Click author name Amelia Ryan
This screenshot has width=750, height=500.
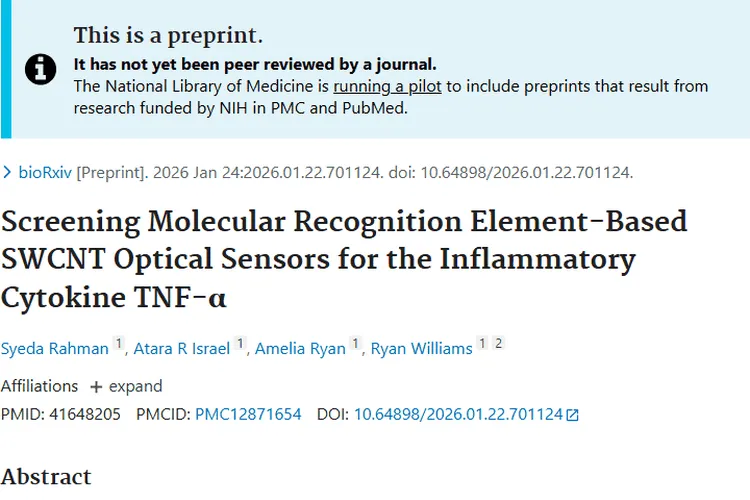click(x=300, y=348)
